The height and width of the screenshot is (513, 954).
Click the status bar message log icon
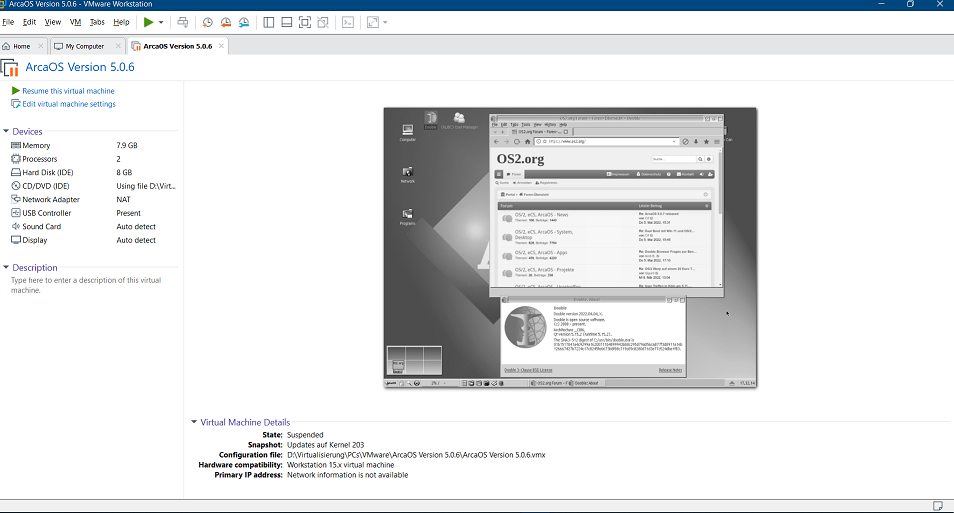coord(938,506)
